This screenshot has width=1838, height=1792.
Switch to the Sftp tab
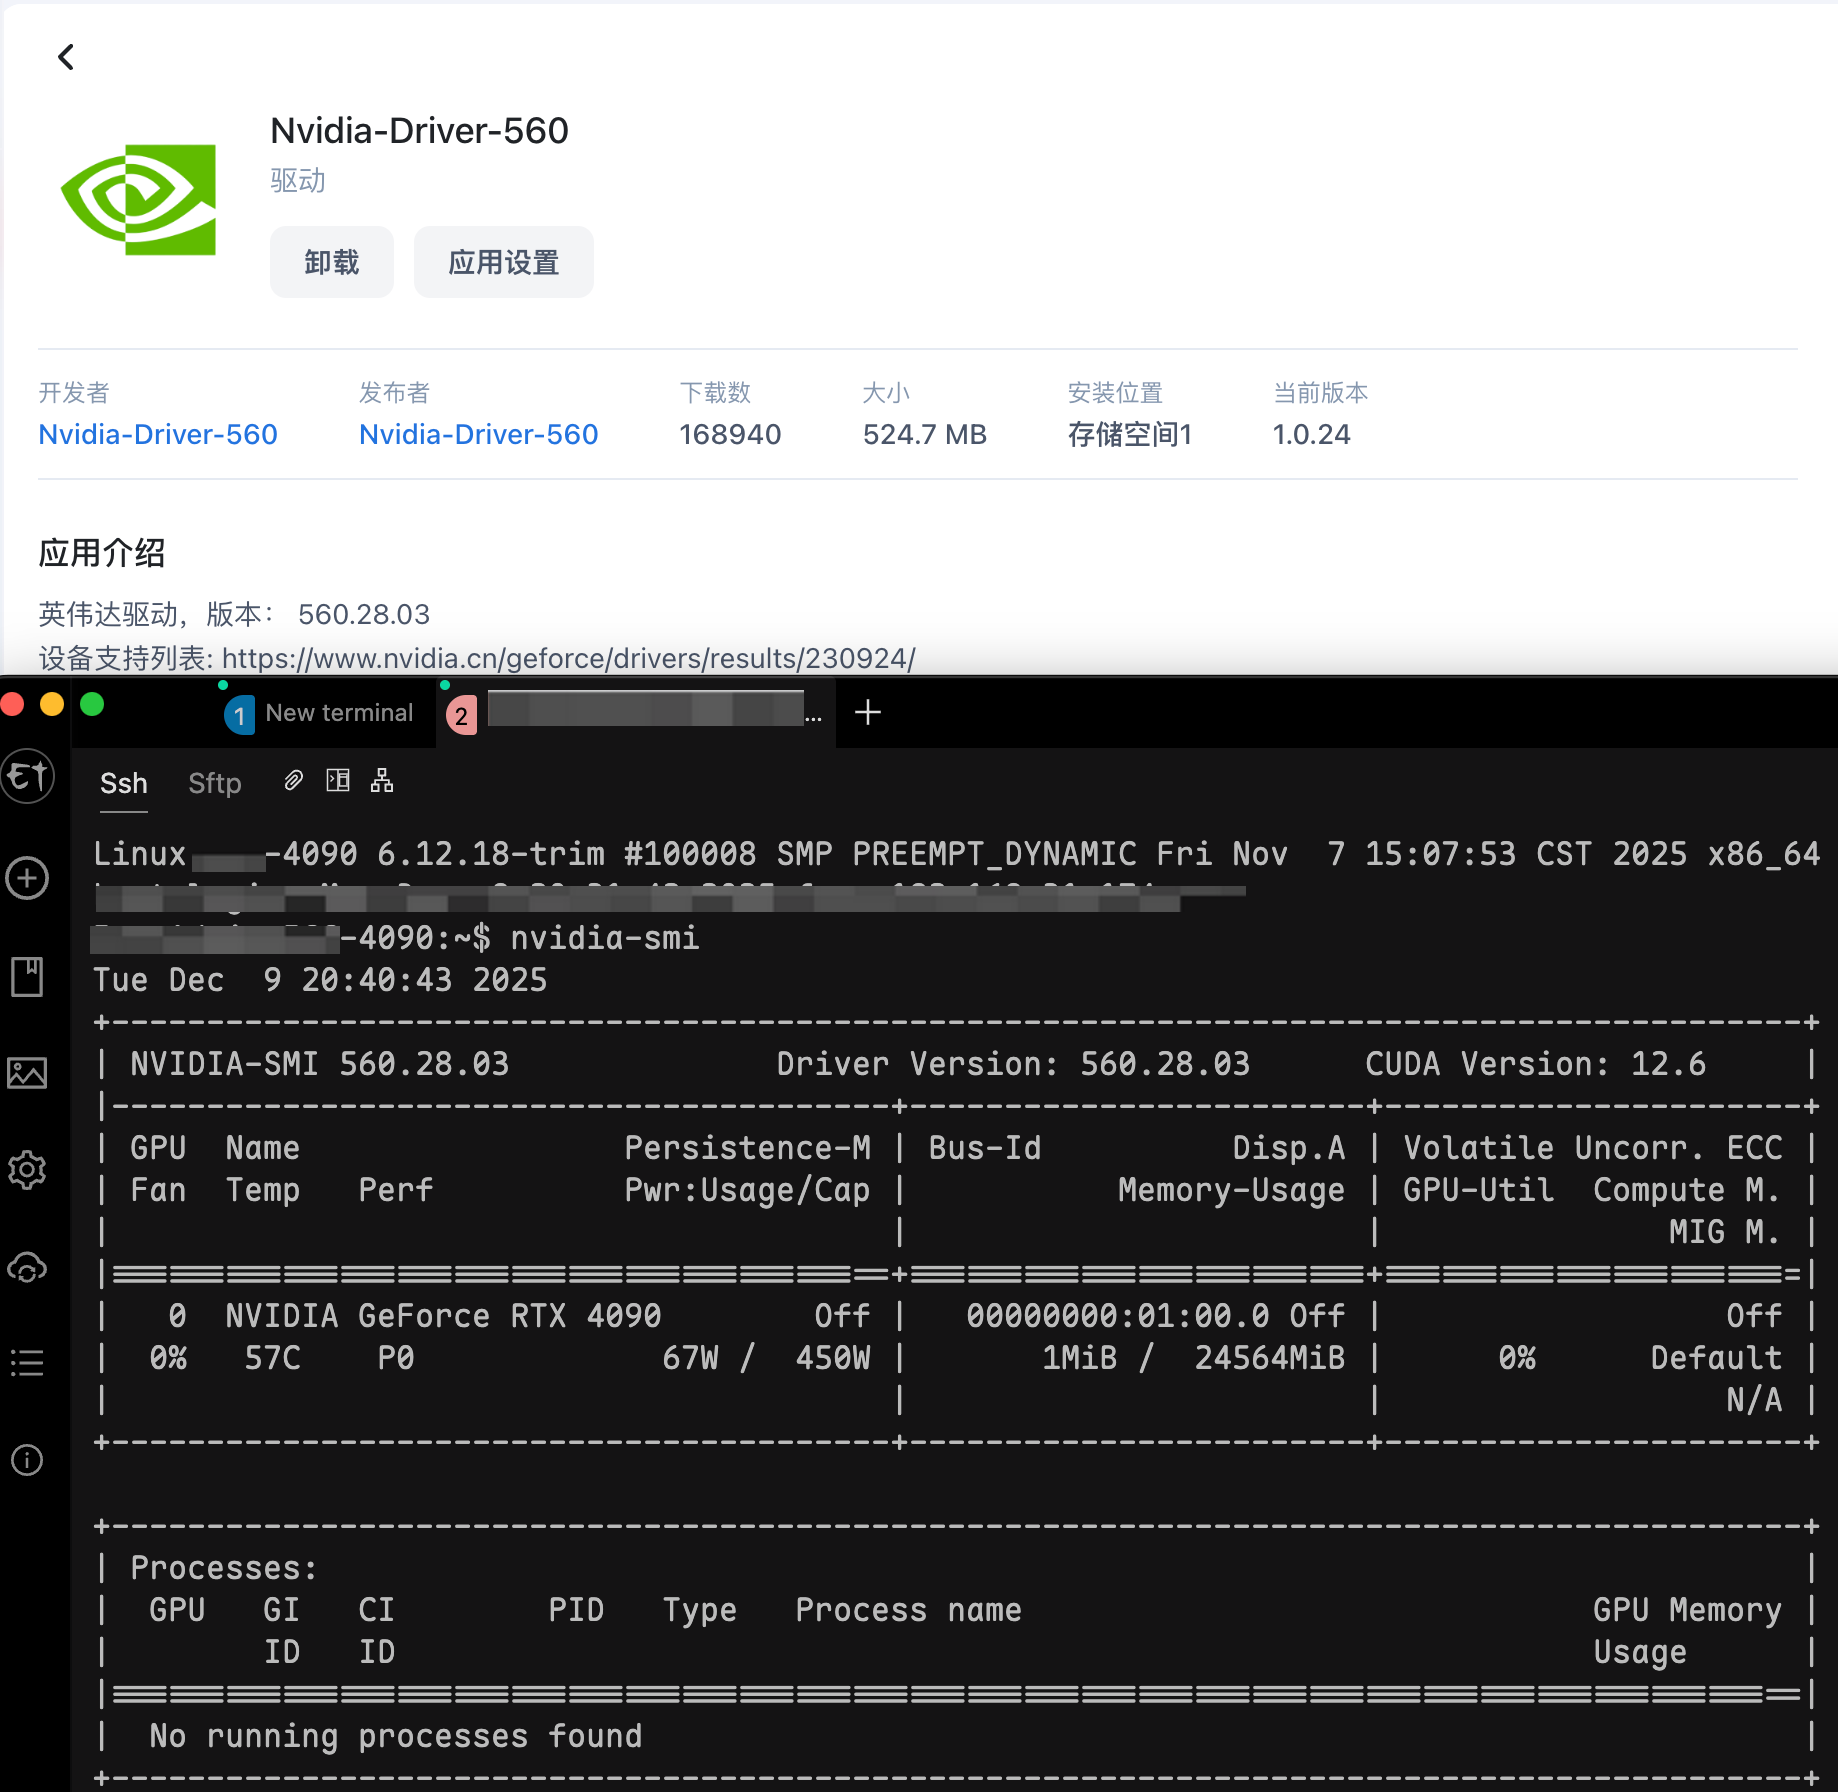pyautogui.click(x=215, y=783)
